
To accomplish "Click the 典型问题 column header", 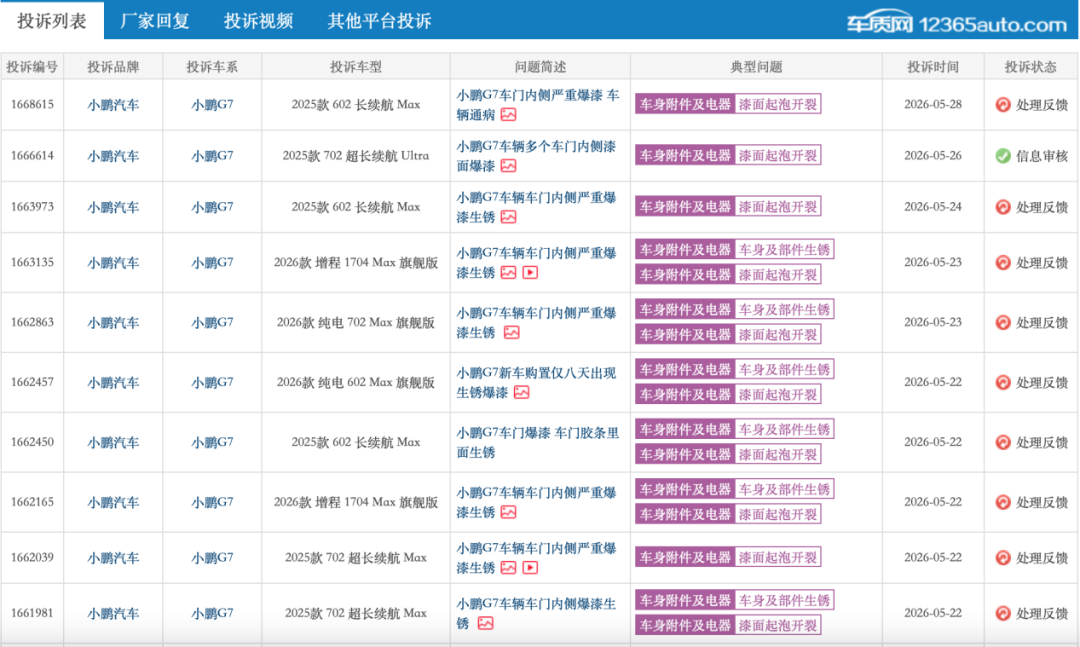I will 756,67.
